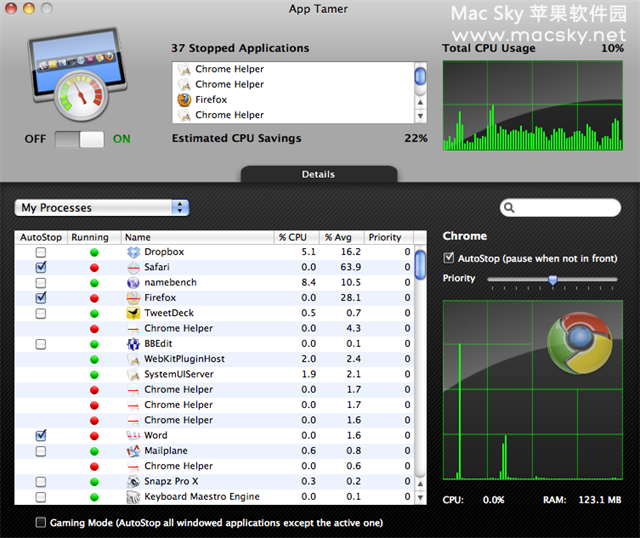
Task: Click the Word app icon
Action: (x=133, y=436)
